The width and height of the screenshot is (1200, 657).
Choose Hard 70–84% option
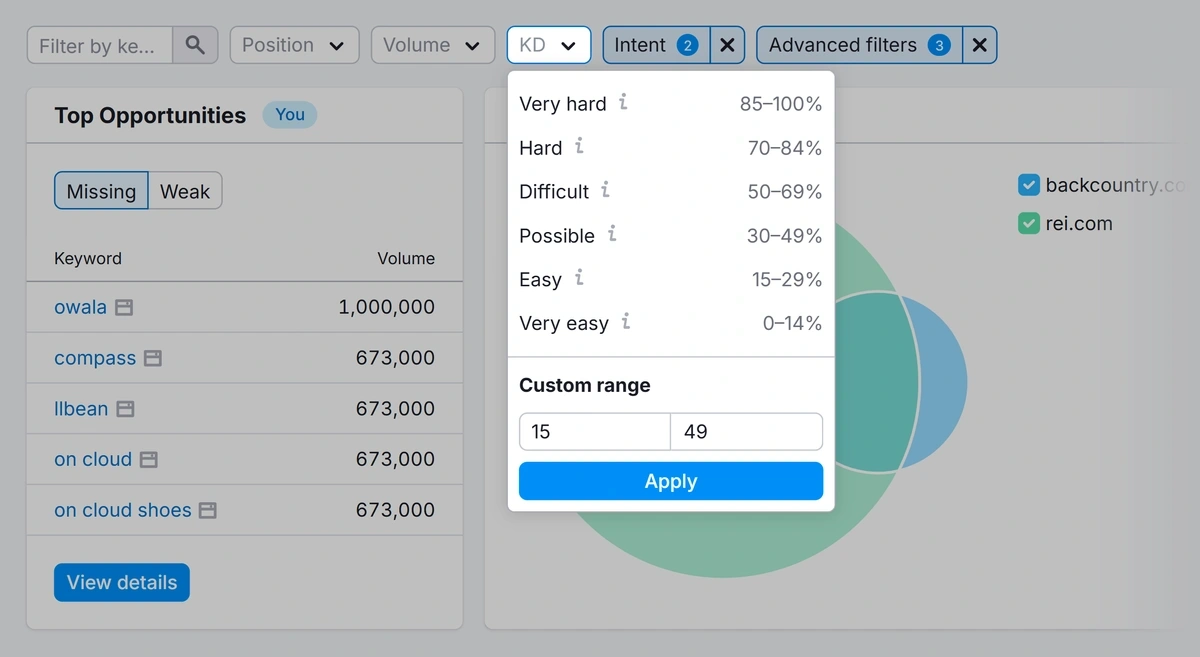[x=671, y=147]
